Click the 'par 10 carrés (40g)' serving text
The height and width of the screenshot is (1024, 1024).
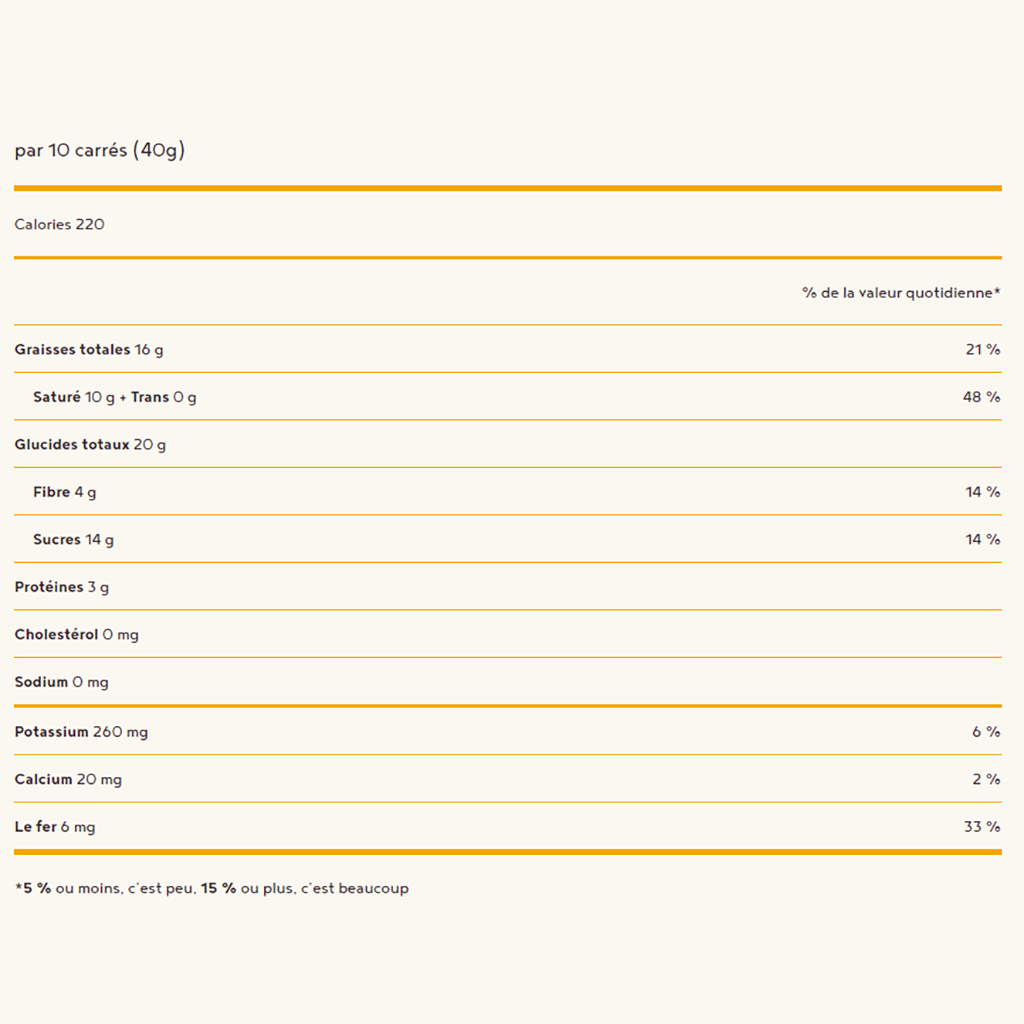100,151
